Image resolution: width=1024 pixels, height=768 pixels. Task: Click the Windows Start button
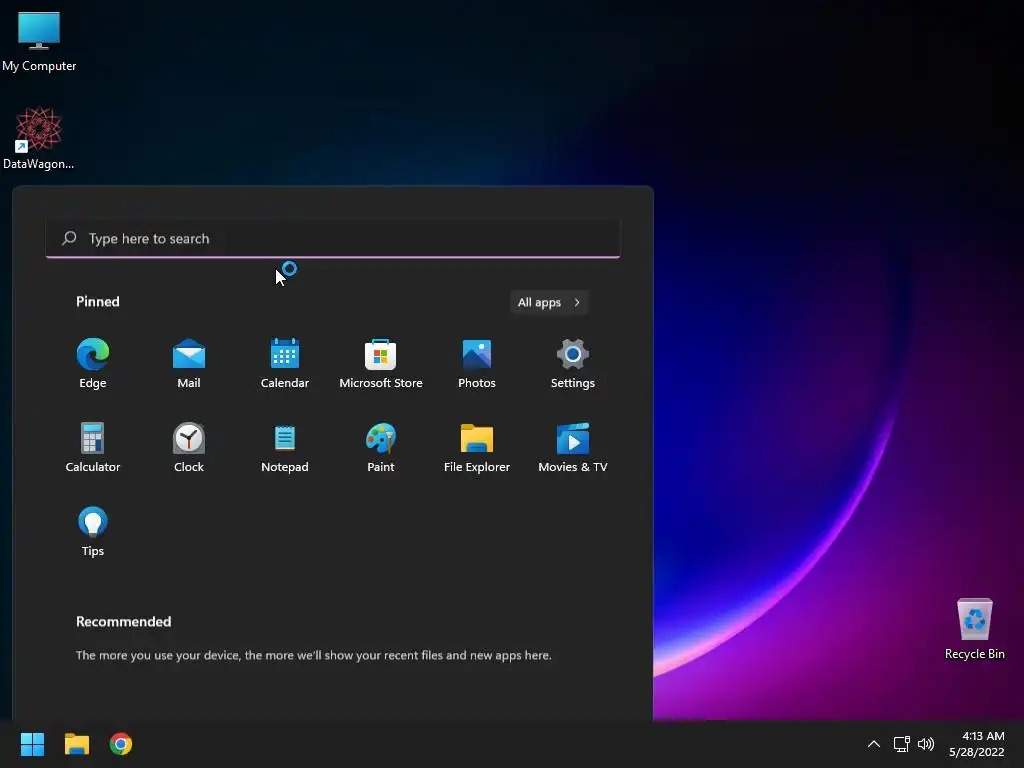click(x=32, y=744)
